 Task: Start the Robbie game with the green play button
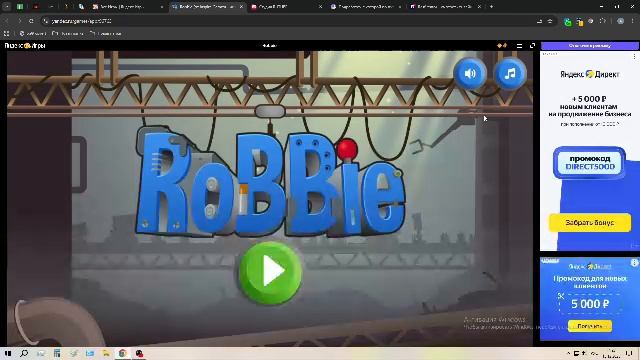click(x=270, y=273)
